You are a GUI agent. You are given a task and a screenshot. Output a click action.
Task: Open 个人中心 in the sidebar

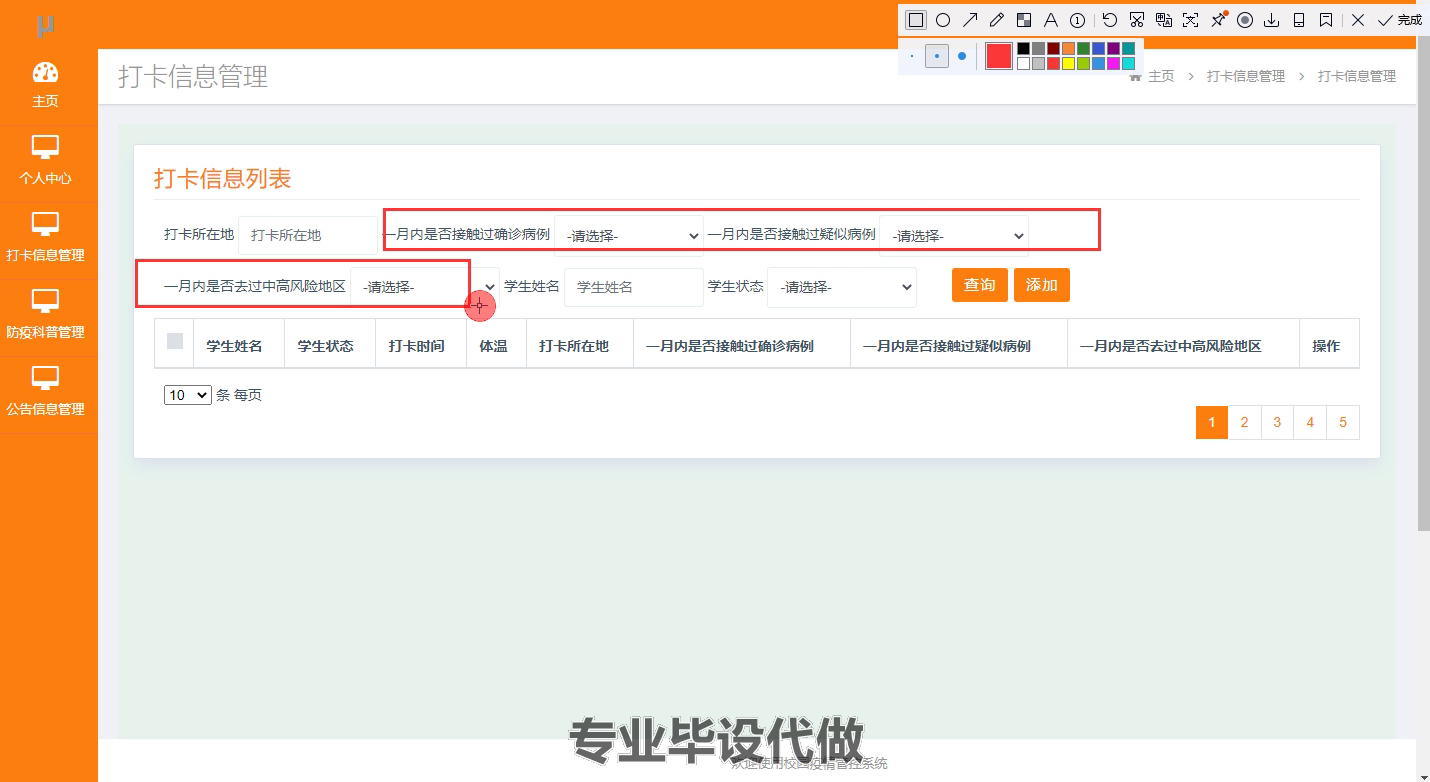45,163
